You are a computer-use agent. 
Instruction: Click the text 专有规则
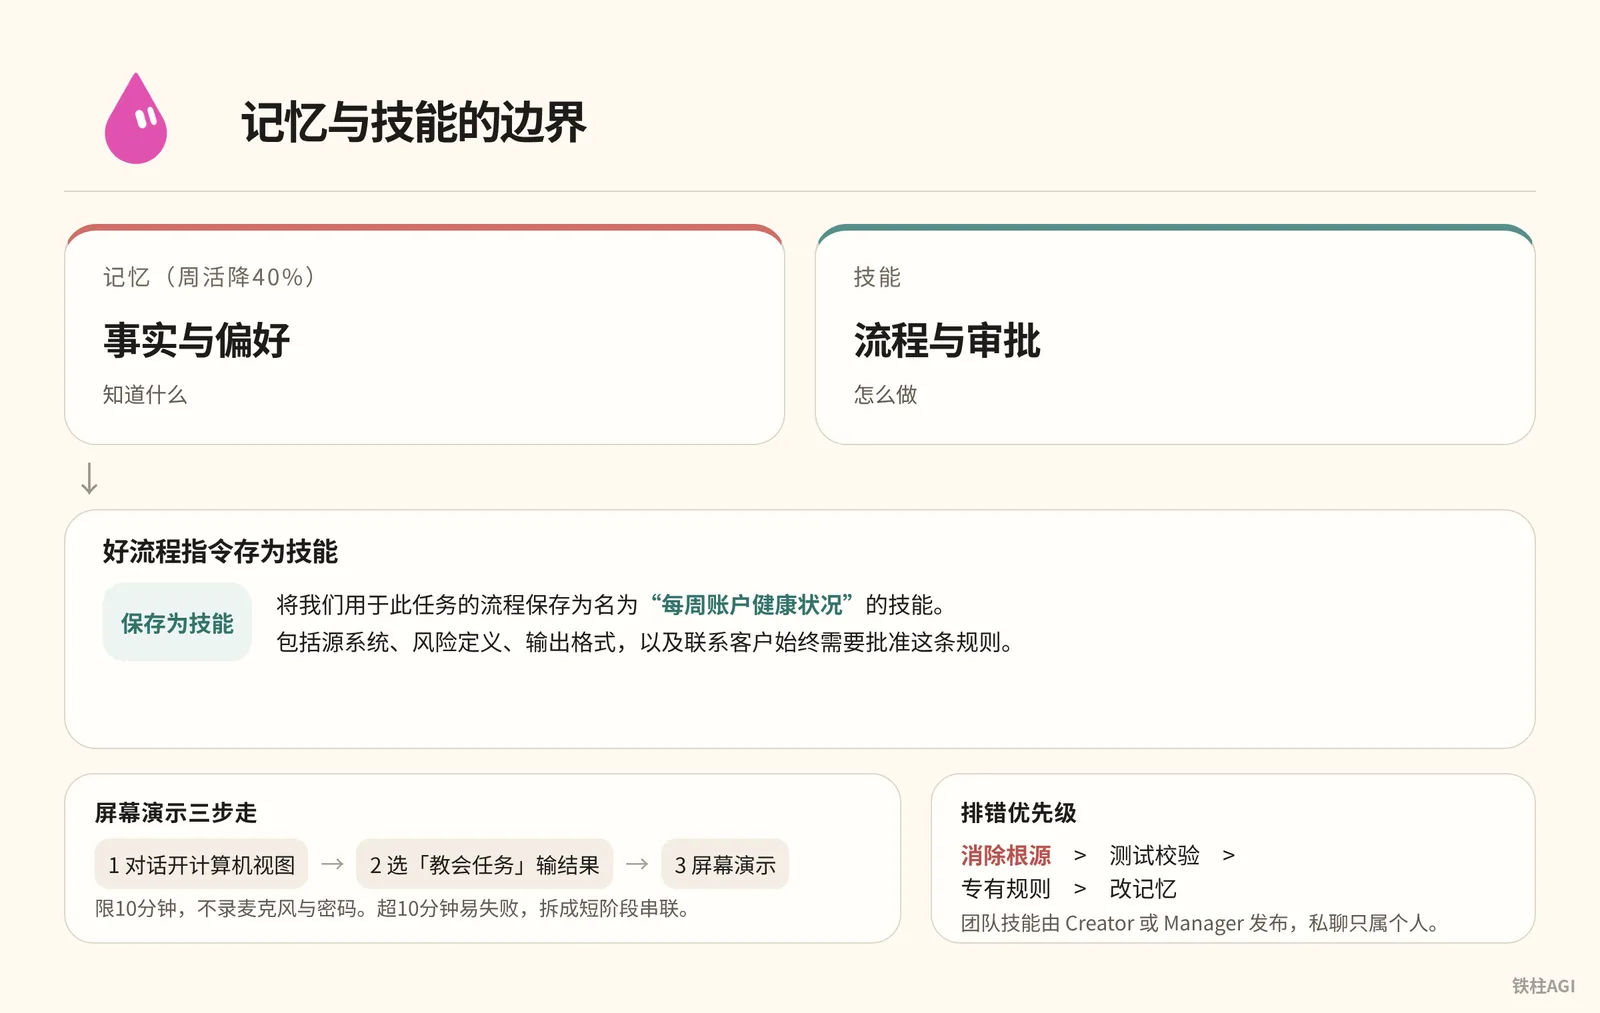point(1005,888)
